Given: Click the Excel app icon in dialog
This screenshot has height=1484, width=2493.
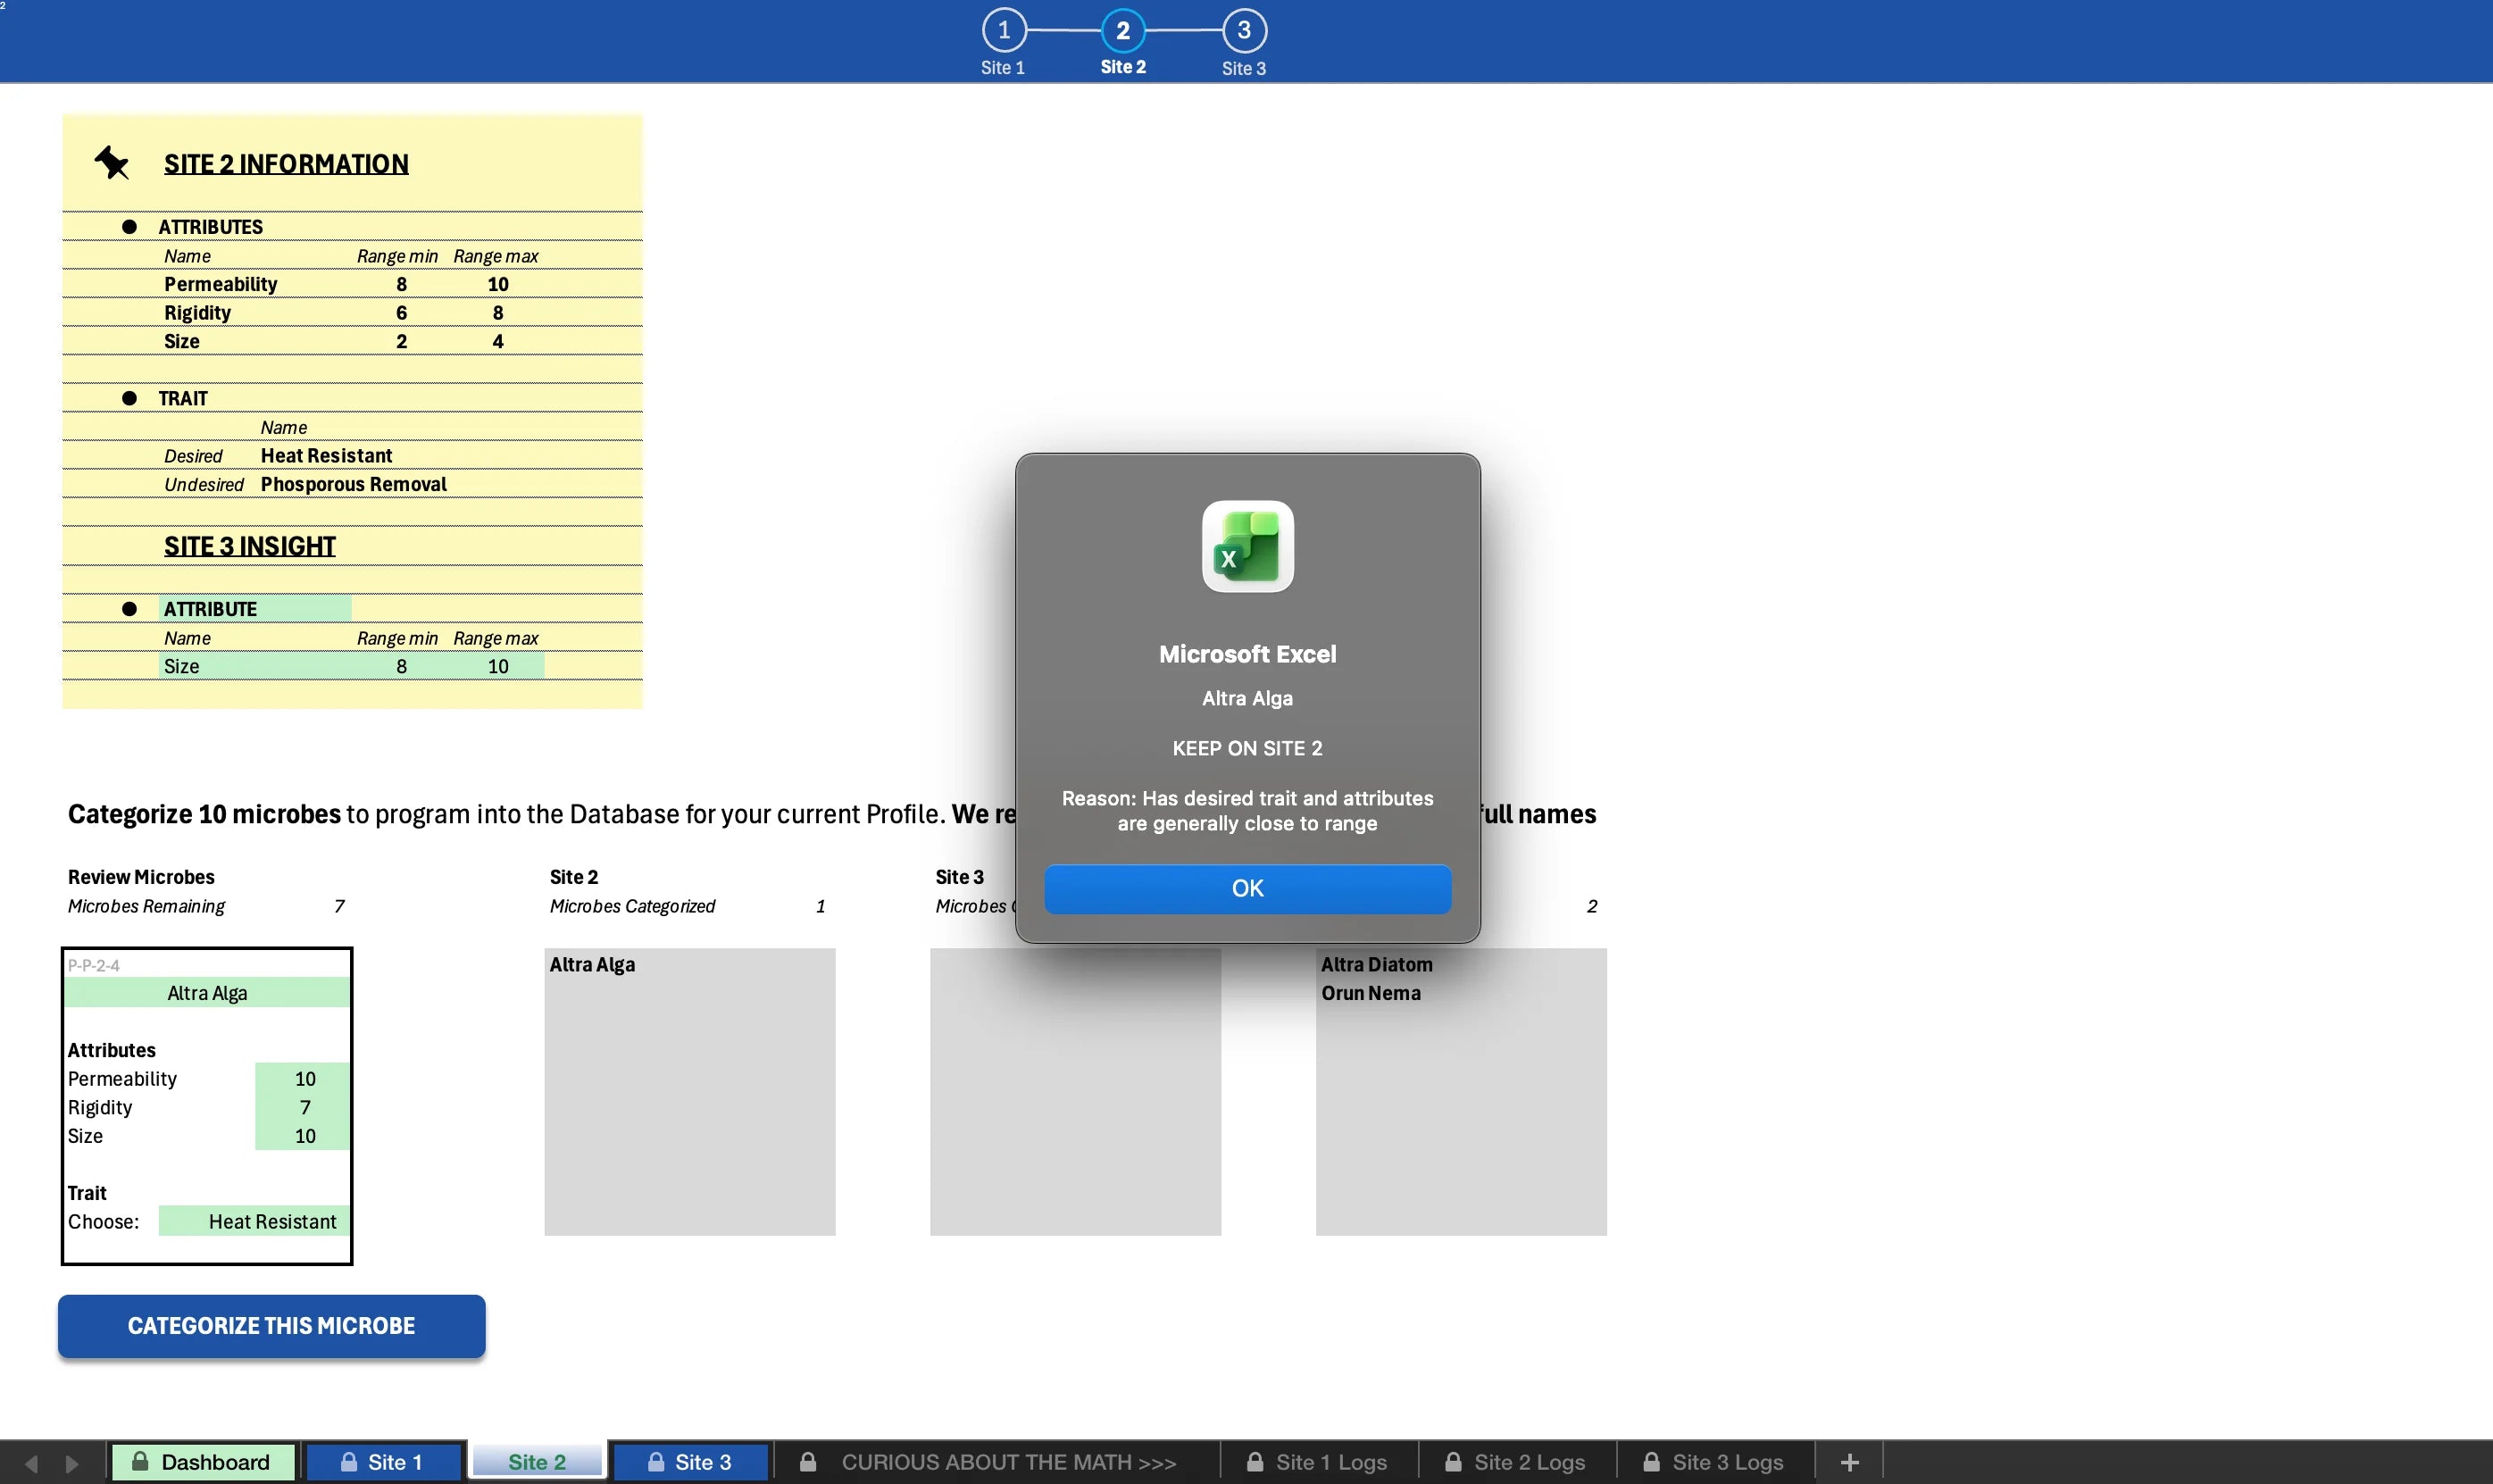Looking at the screenshot, I should 1247,547.
